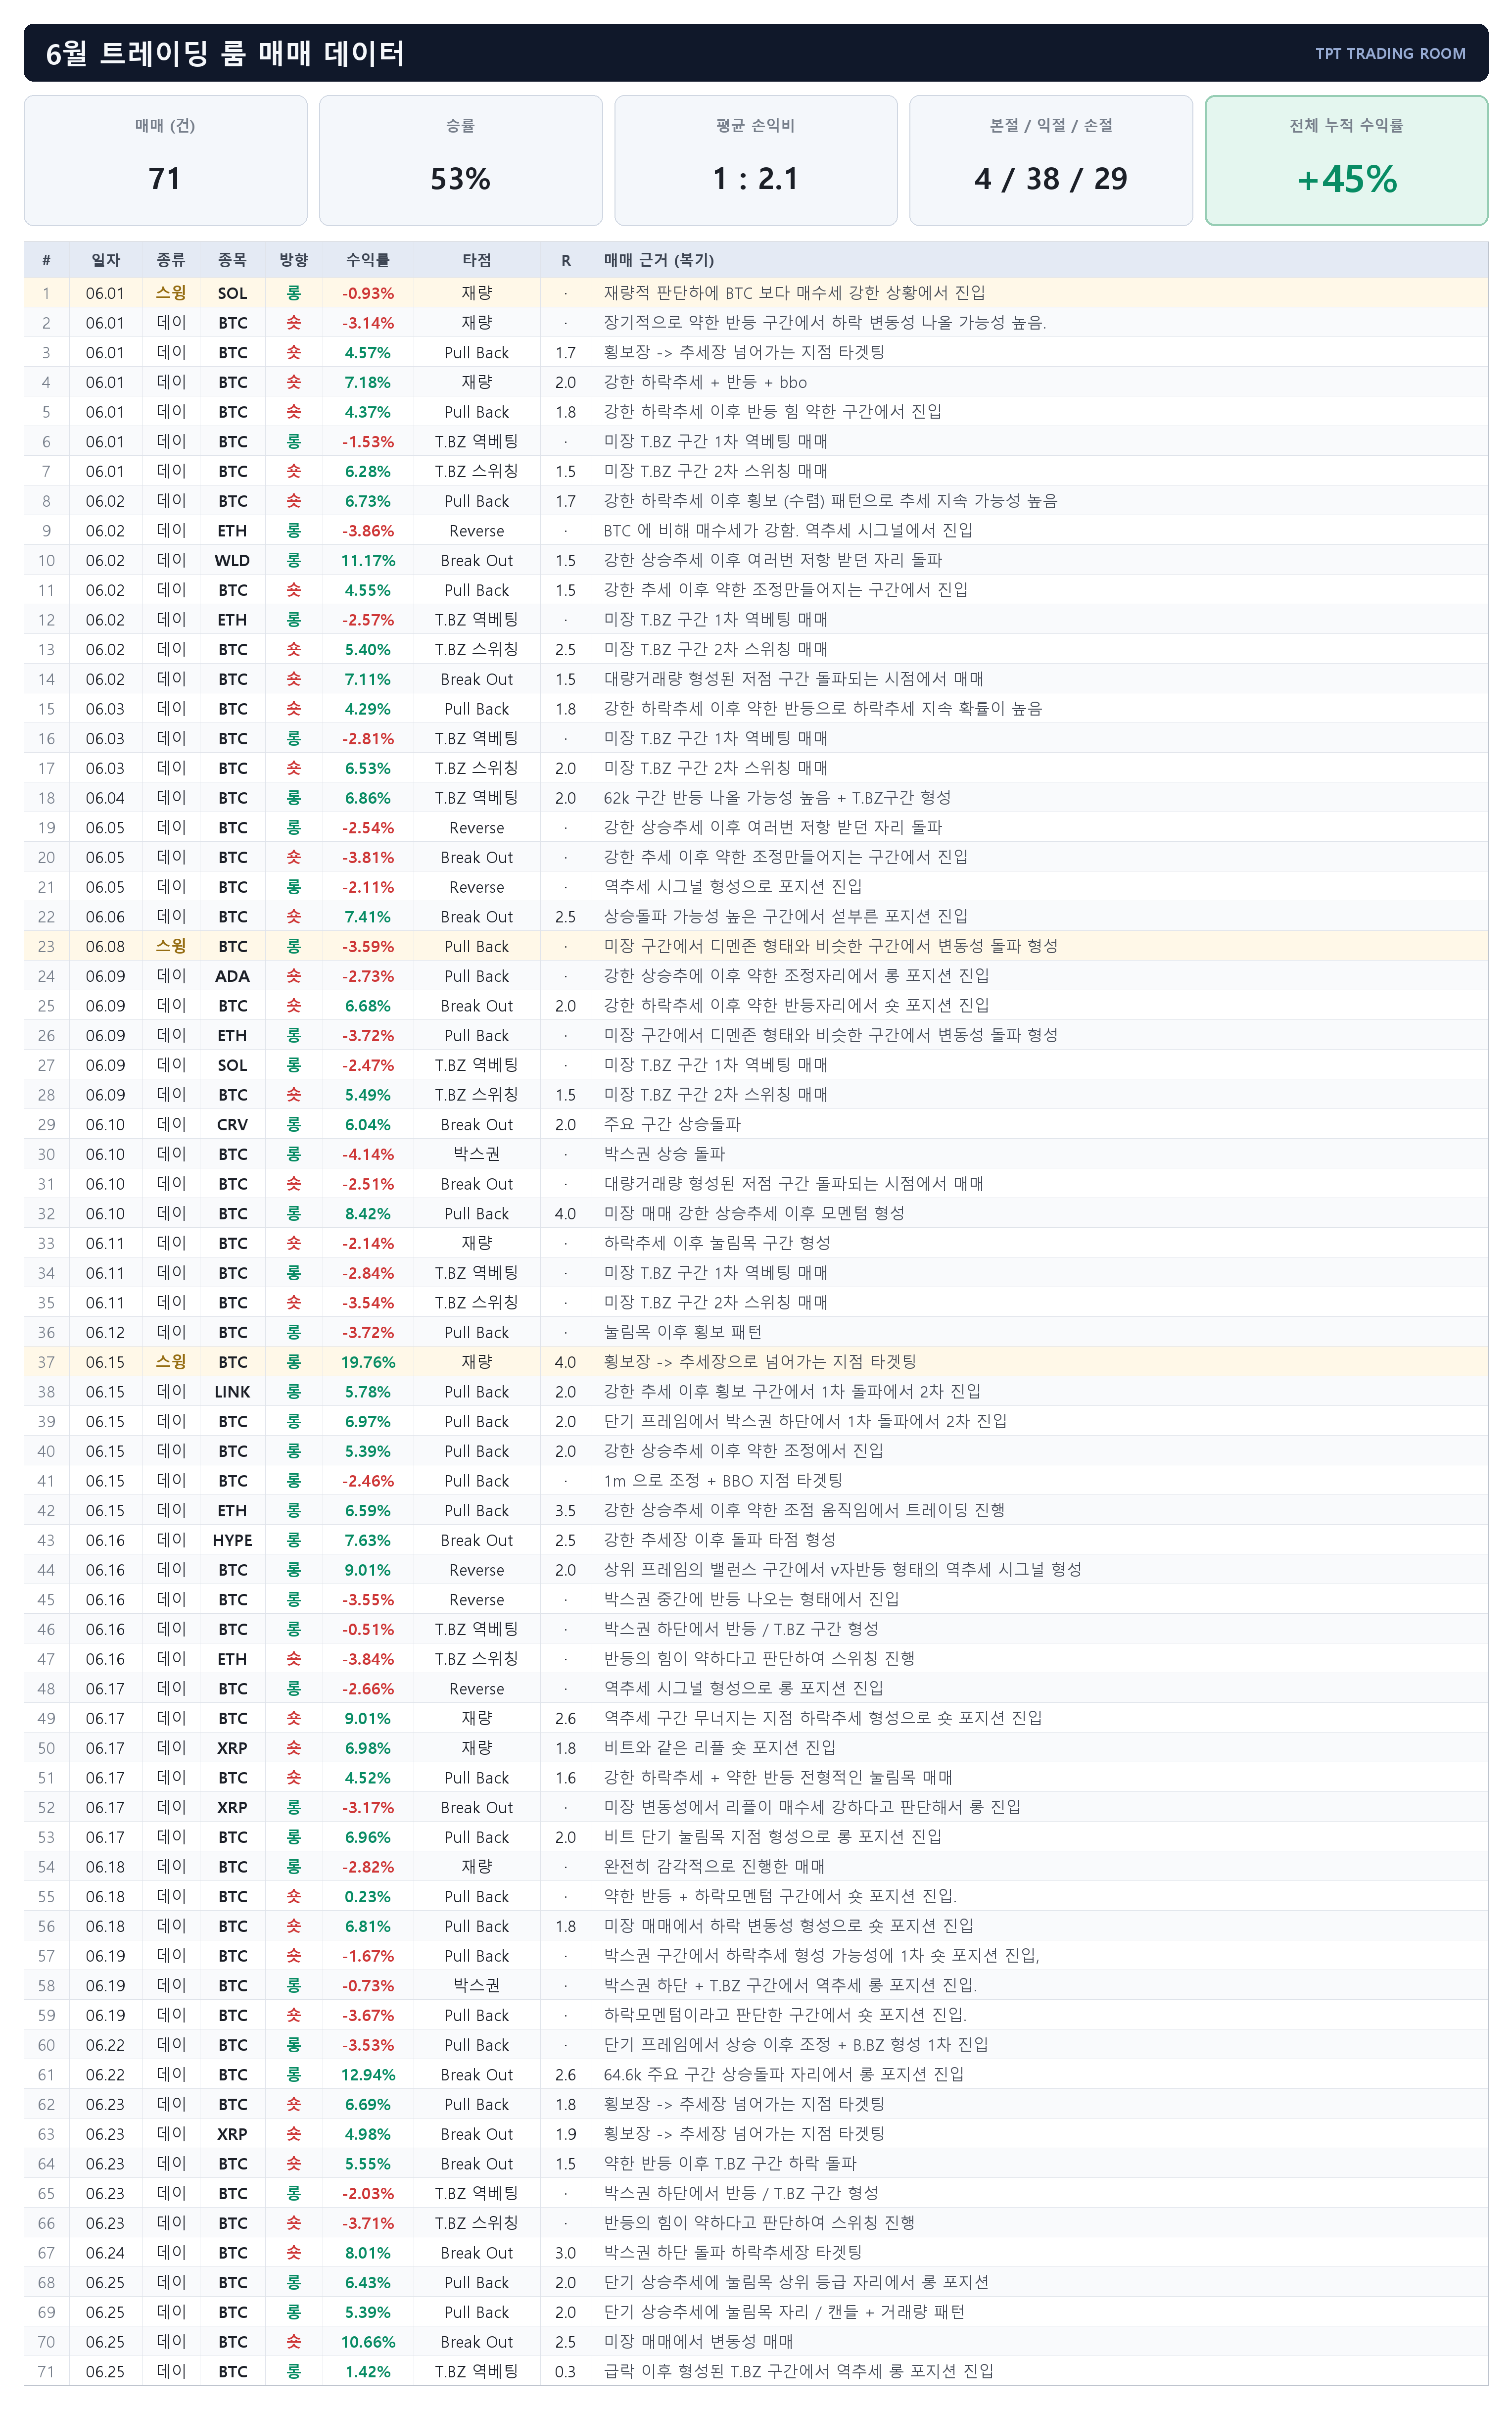Click the '강한 추세장 이후 돌파 타점 형성' note
1512x2409 pixels.
point(720,1540)
